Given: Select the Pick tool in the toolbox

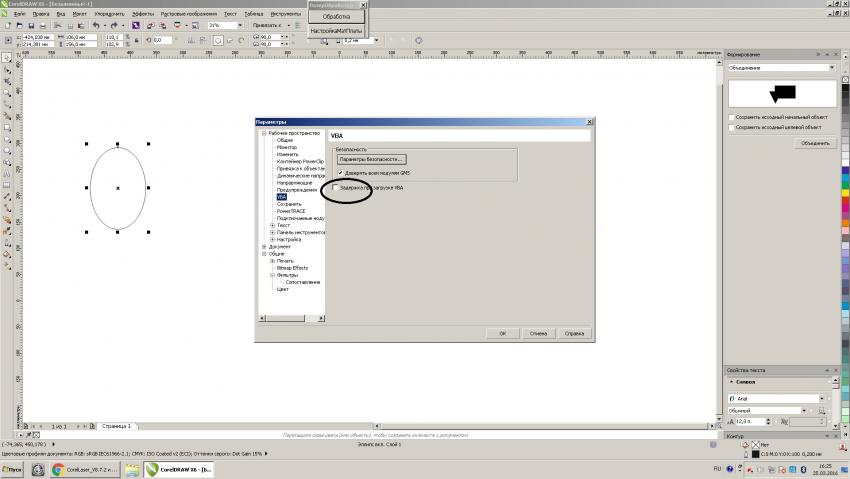Looking at the screenshot, I should [x=7, y=58].
